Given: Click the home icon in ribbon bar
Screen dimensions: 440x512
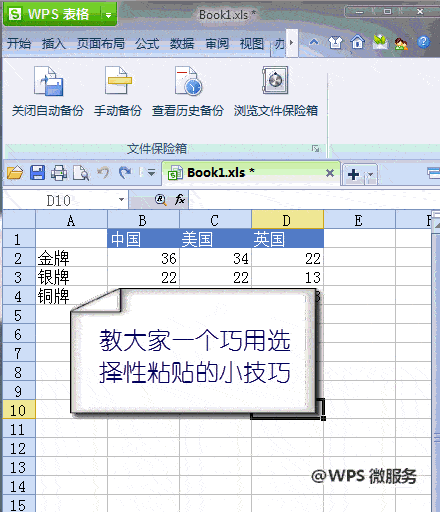Looking at the screenshot, I should click(358, 42).
